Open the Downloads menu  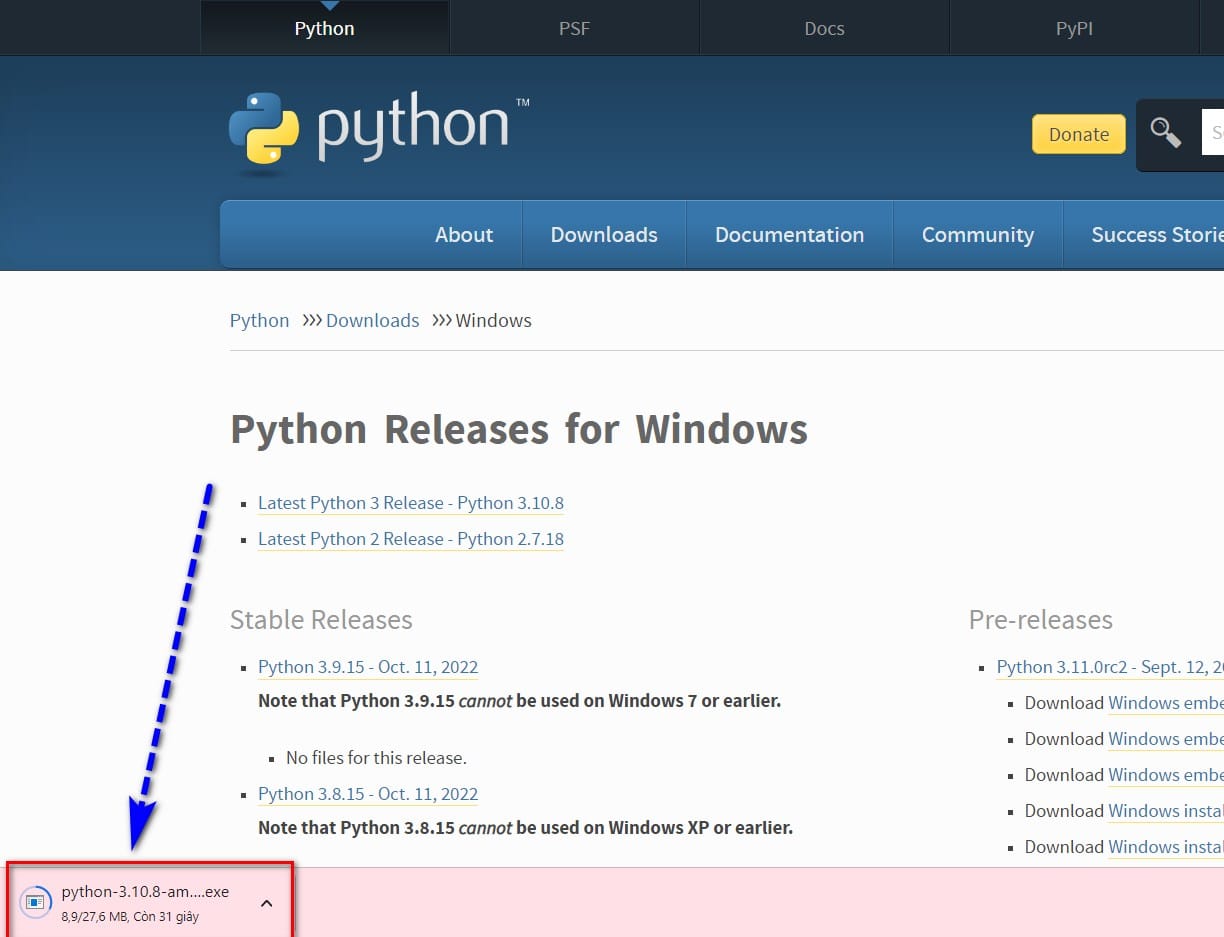tap(604, 235)
